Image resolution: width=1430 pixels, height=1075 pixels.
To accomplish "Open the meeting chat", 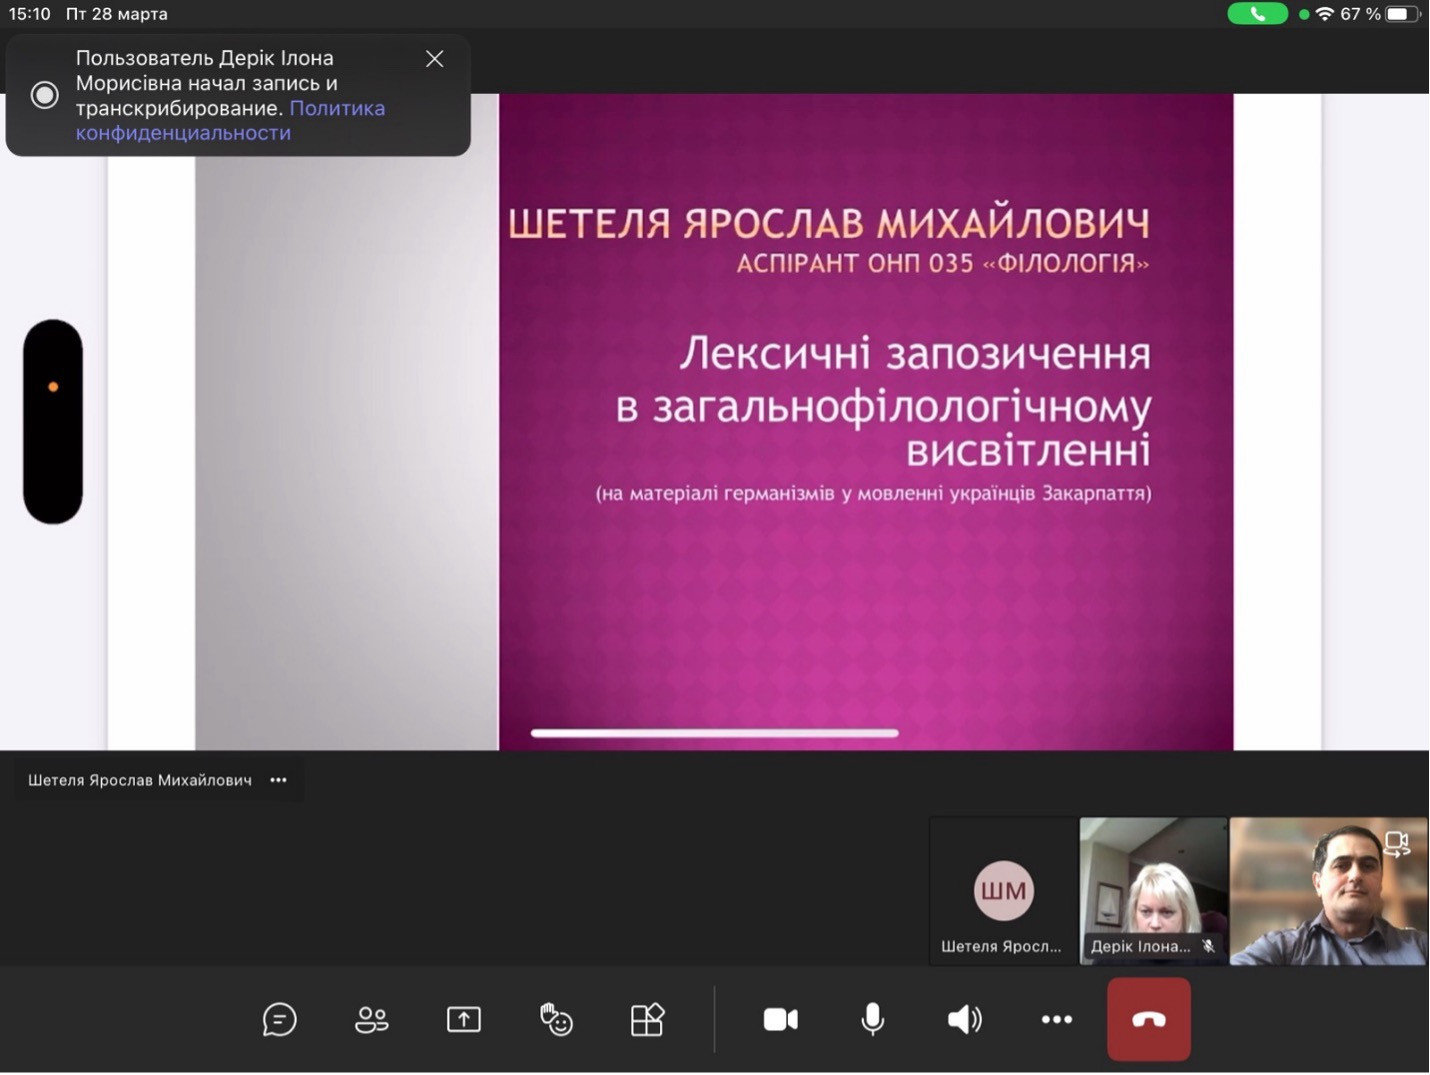I will pyautogui.click(x=279, y=1020).
